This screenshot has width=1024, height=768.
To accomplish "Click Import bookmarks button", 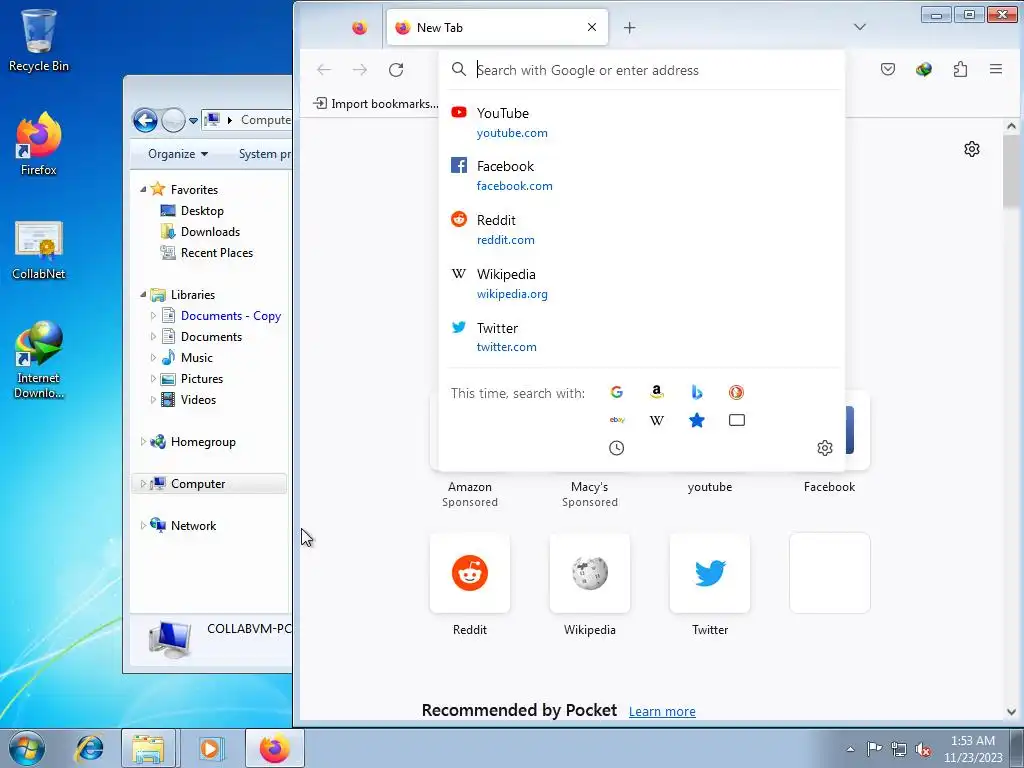I will tap(376, 104).
